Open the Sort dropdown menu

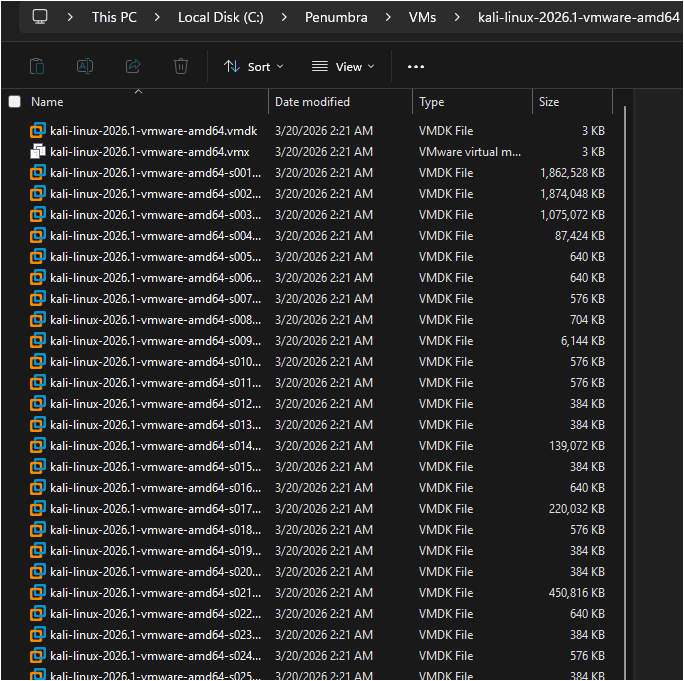coord(253,67)
